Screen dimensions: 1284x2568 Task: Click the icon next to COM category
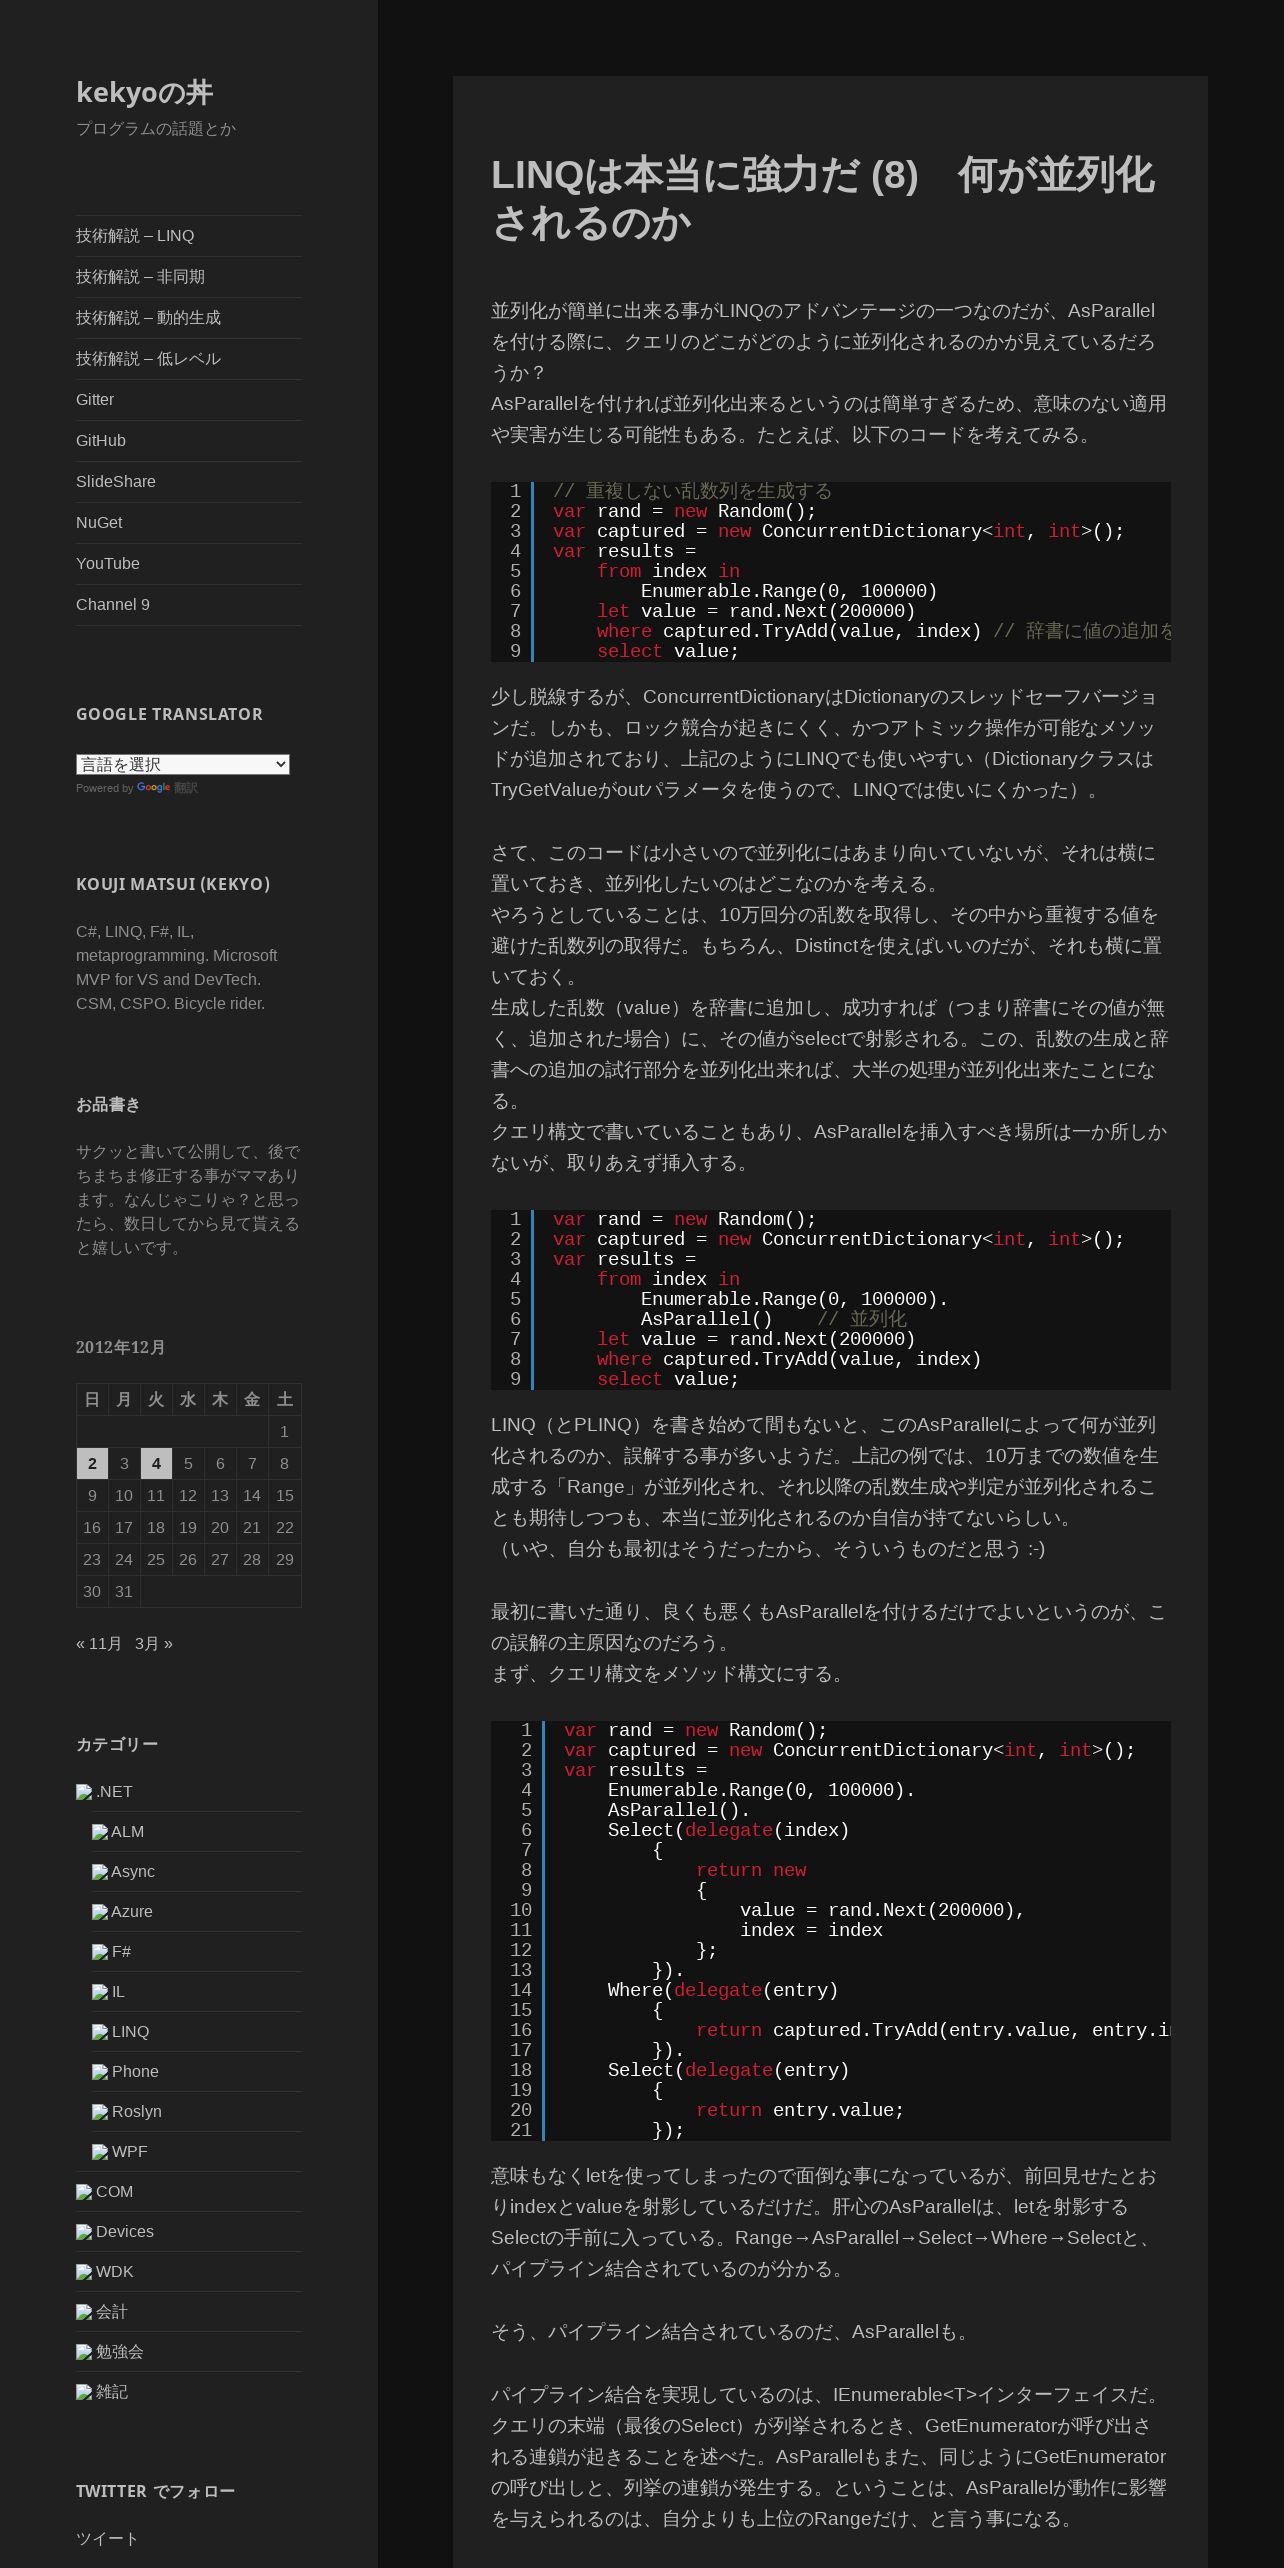(84, 2192)
